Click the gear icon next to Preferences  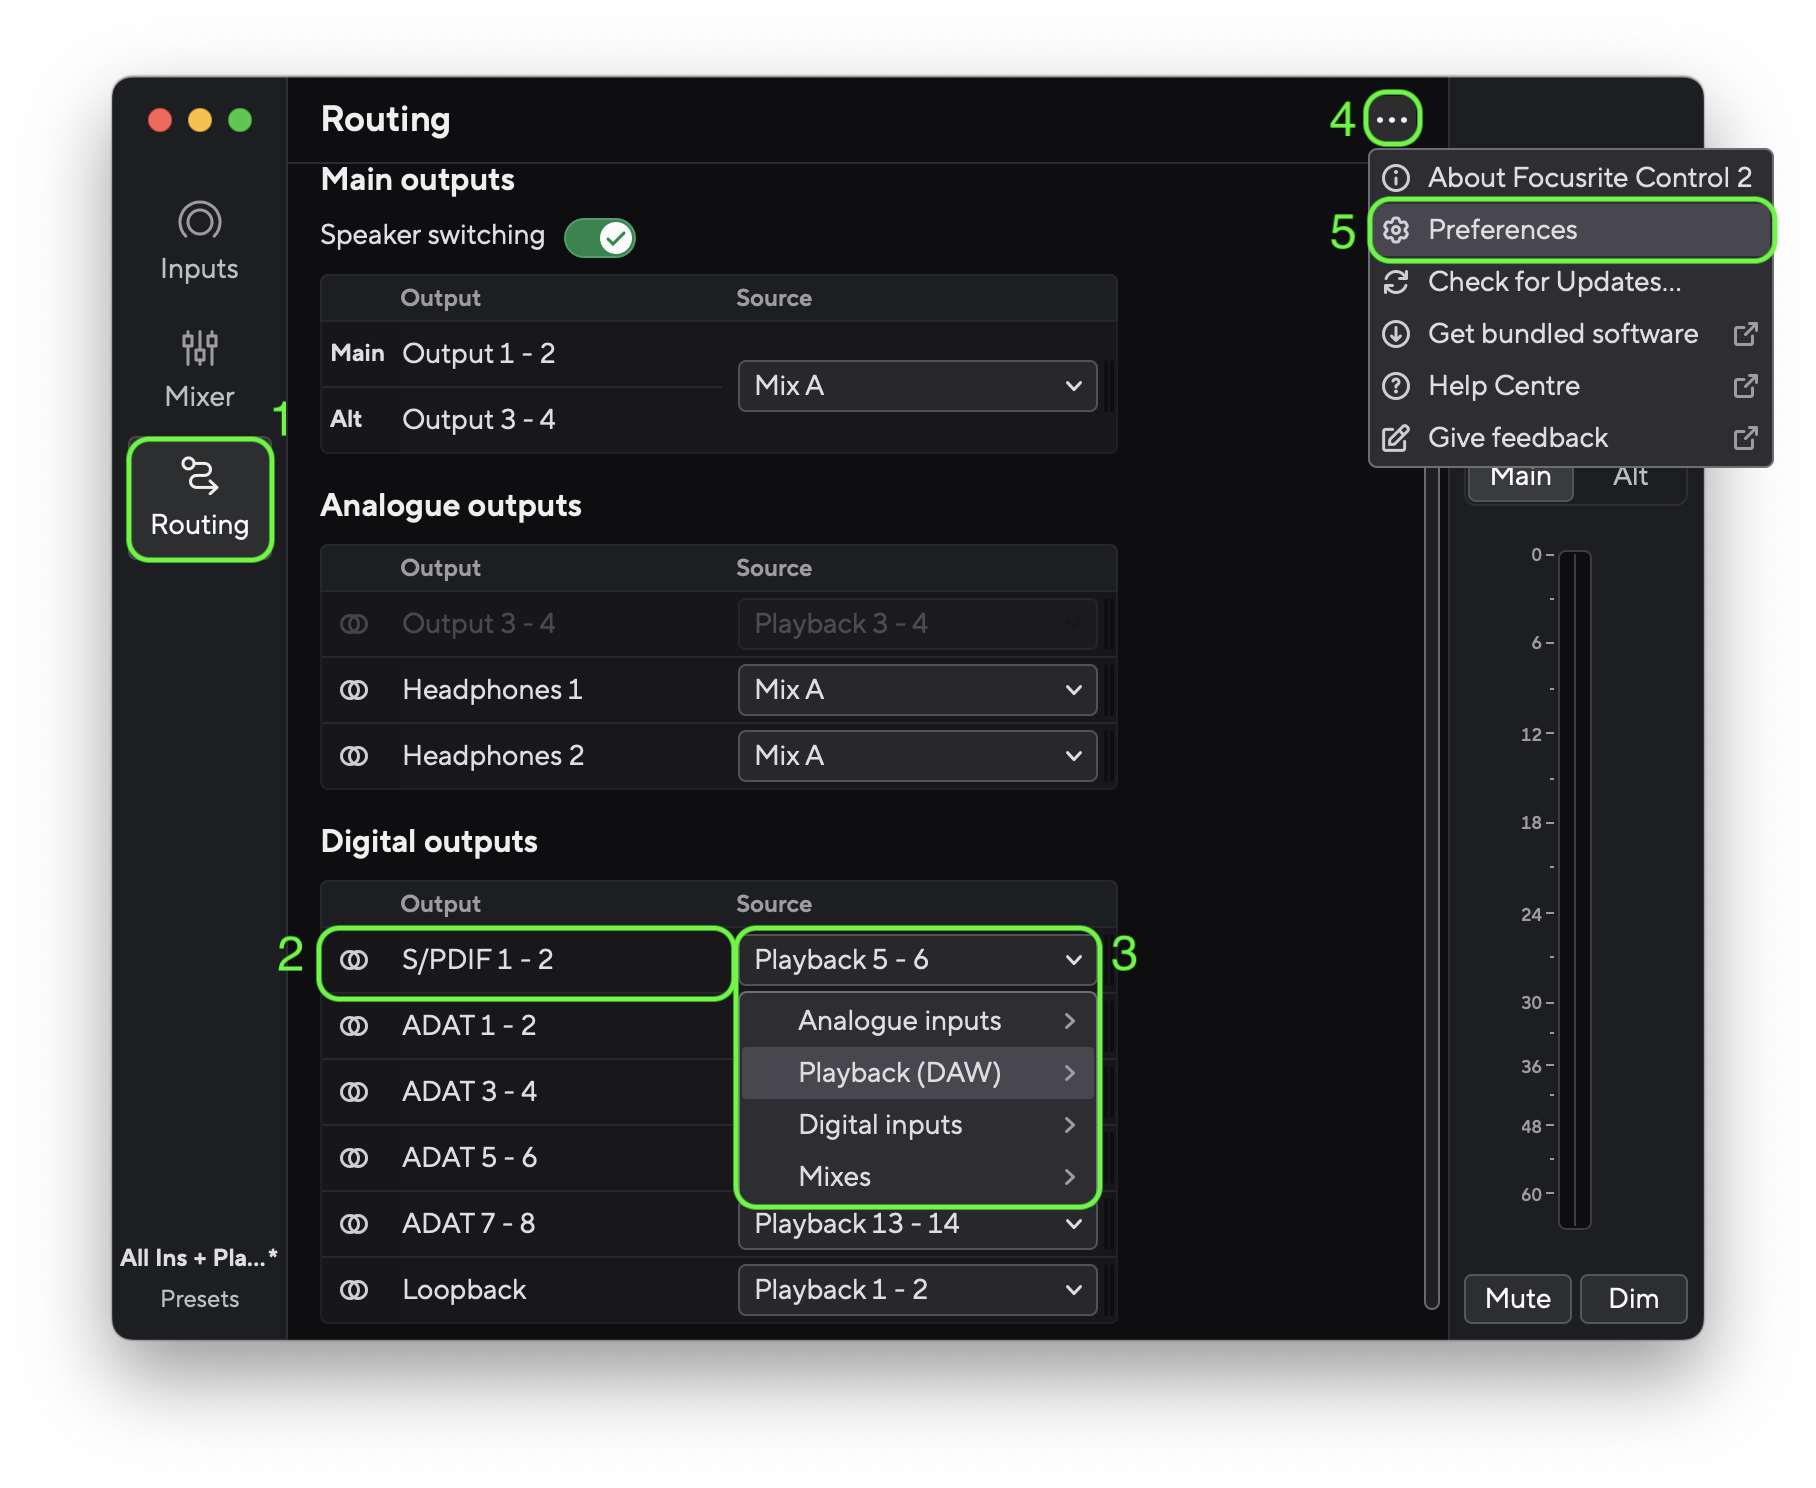point(1396,230)
